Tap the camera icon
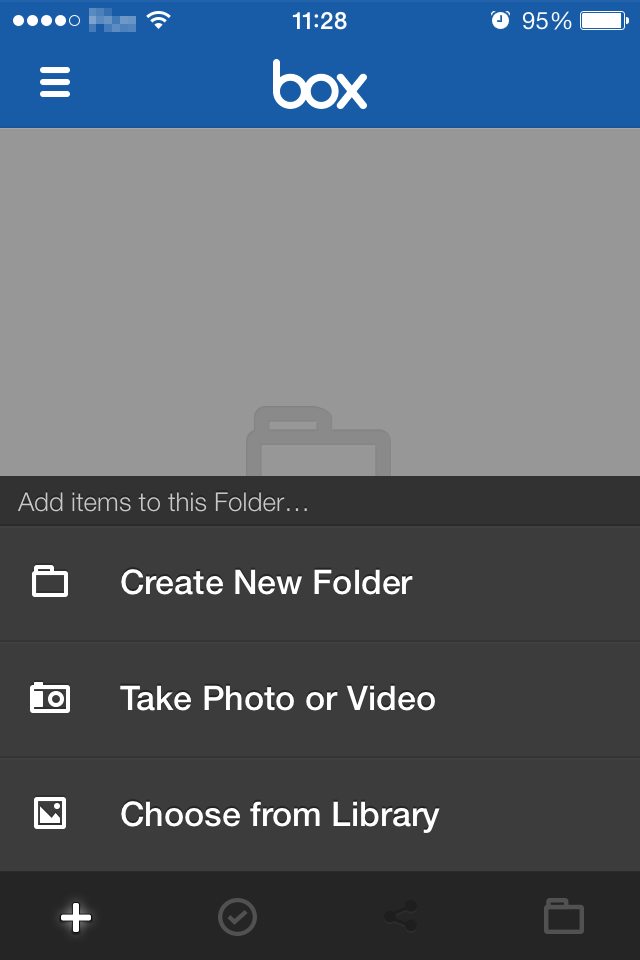The image size is (640, 960). [50, 697]
